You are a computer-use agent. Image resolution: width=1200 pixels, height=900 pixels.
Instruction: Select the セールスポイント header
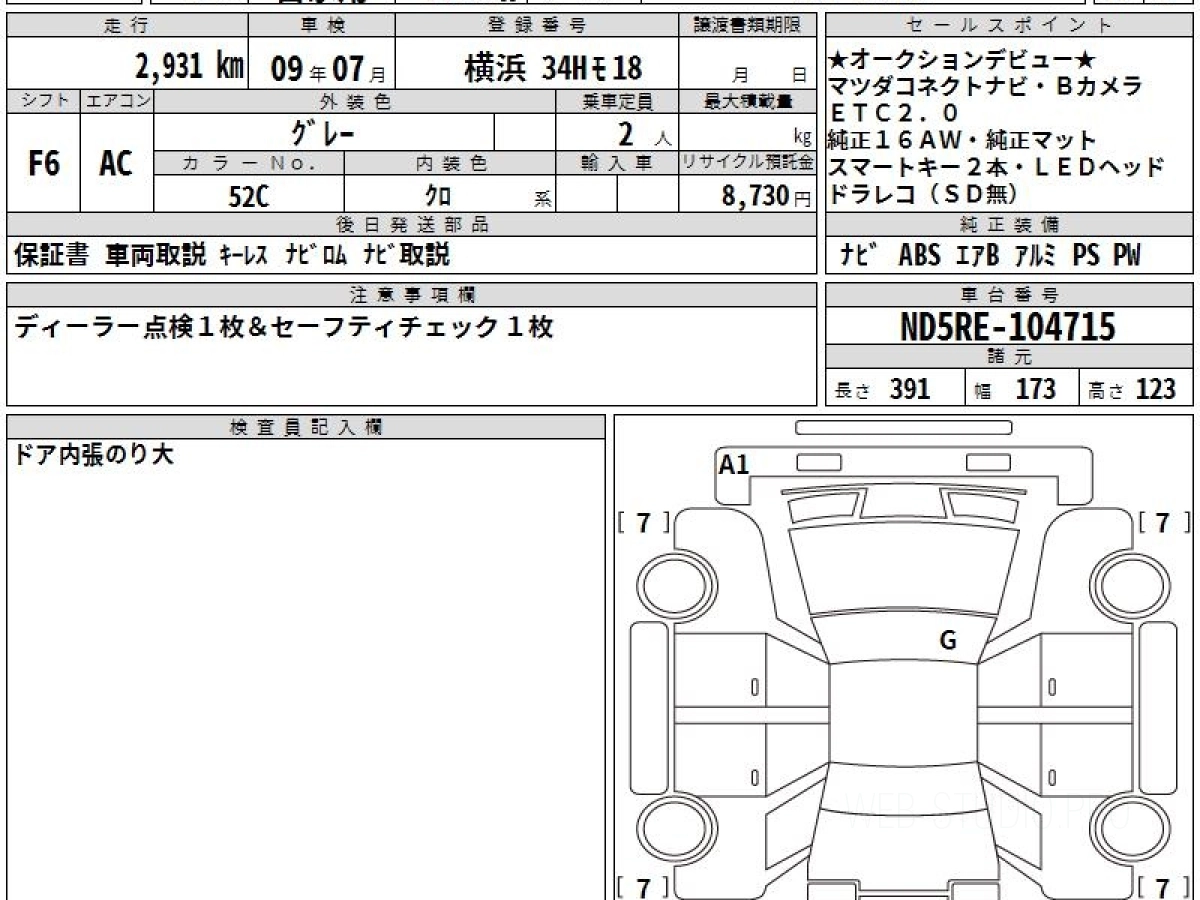pyautogui.click(x=1009, y=26)
